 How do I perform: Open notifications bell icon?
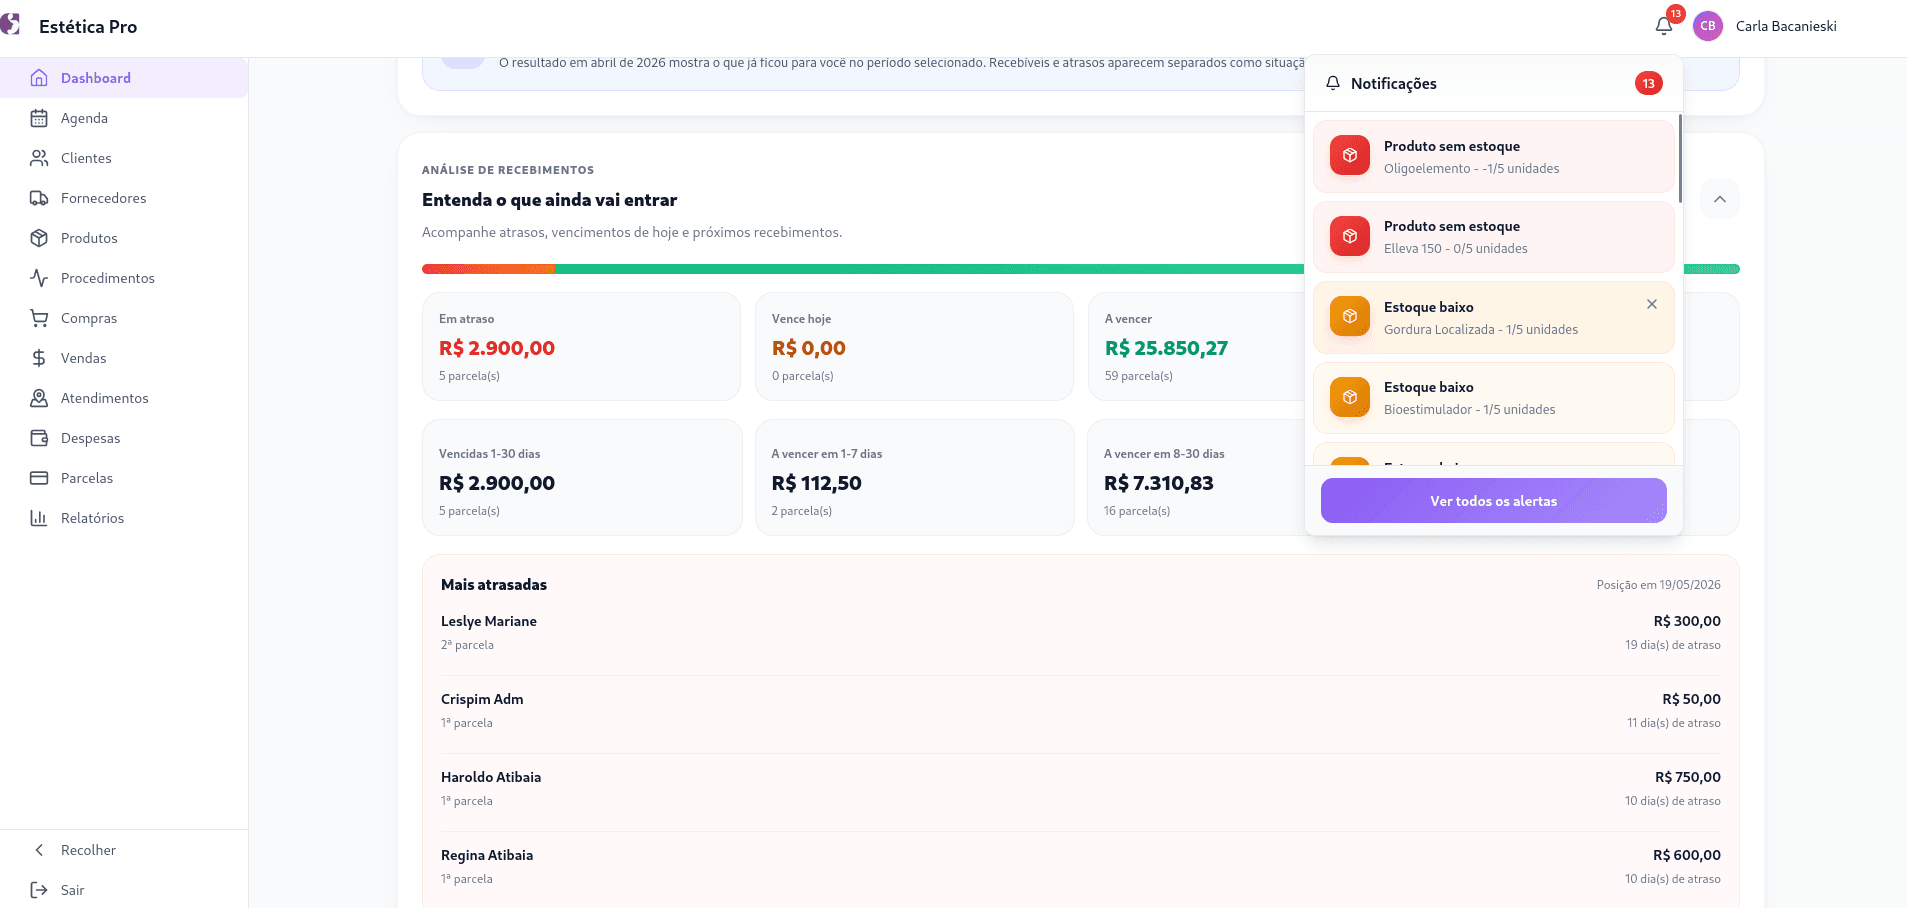click(1664, 26)
